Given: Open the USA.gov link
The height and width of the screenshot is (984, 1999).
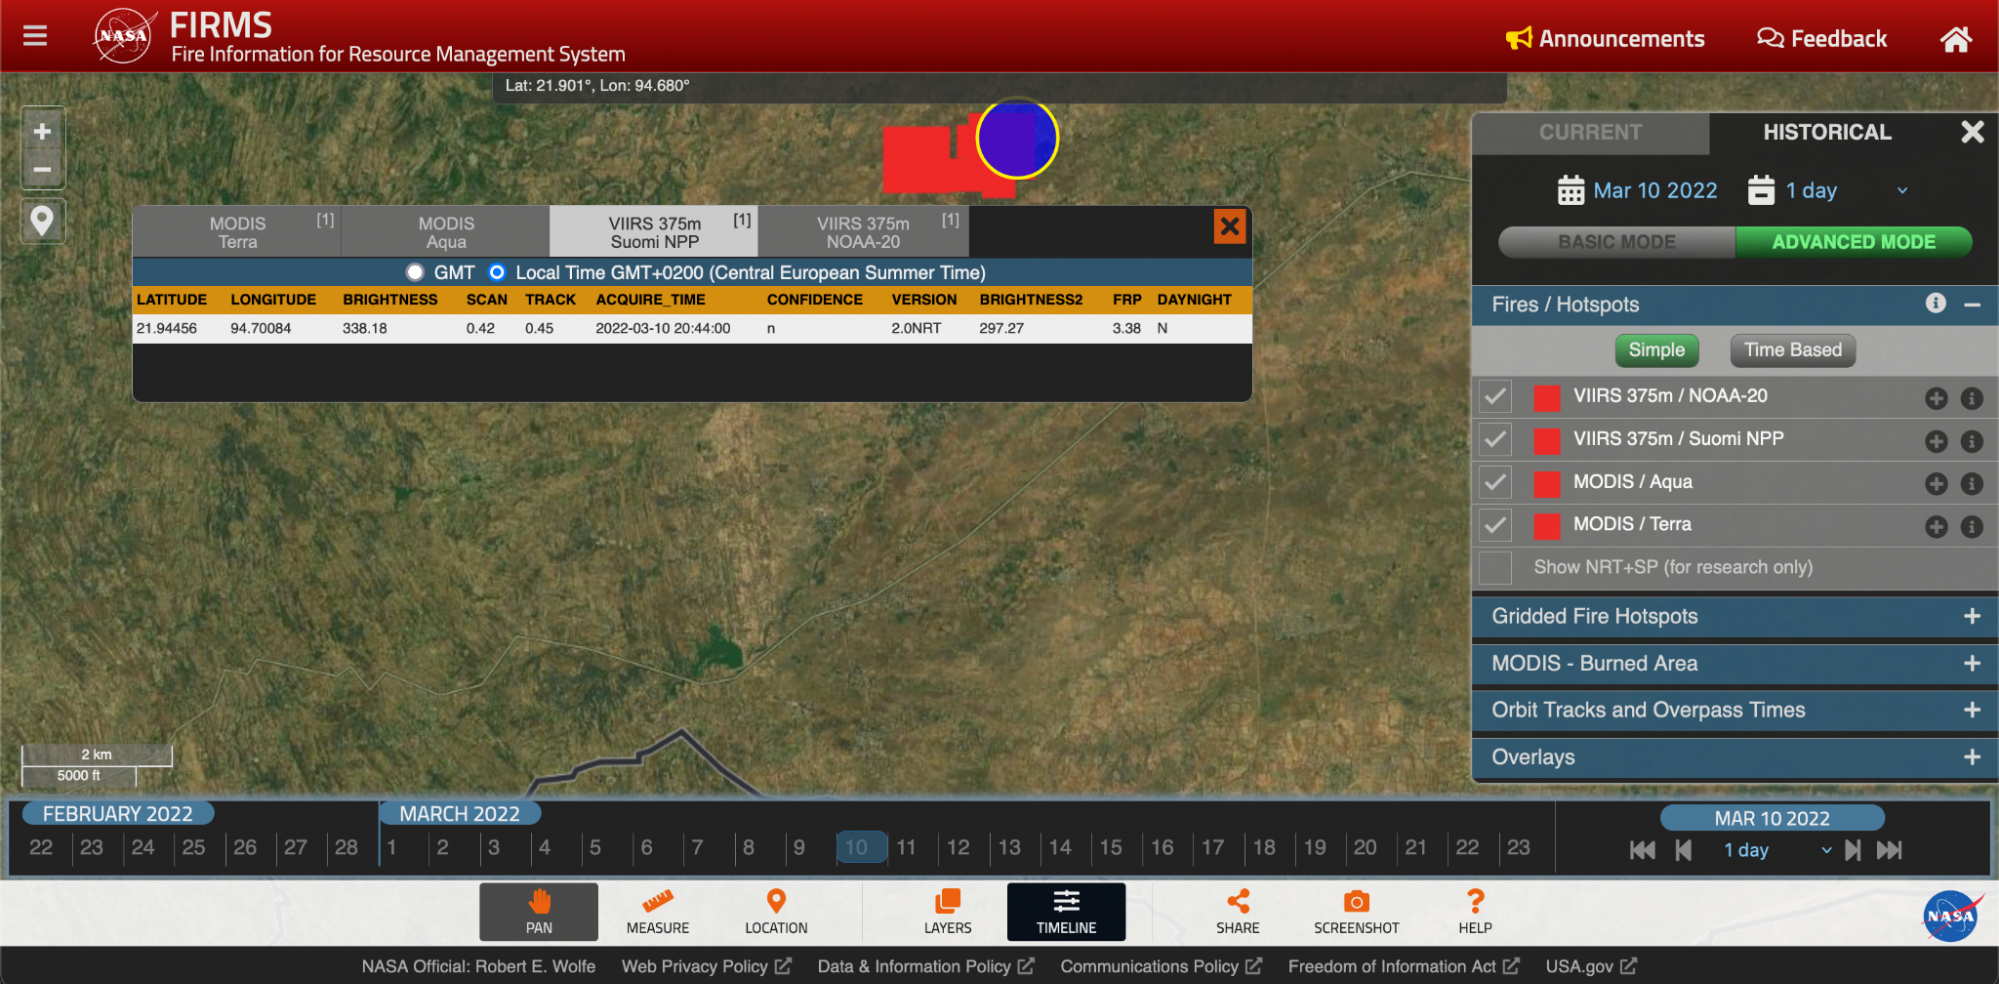Looking at the screenshot, I should (1591, 966).
